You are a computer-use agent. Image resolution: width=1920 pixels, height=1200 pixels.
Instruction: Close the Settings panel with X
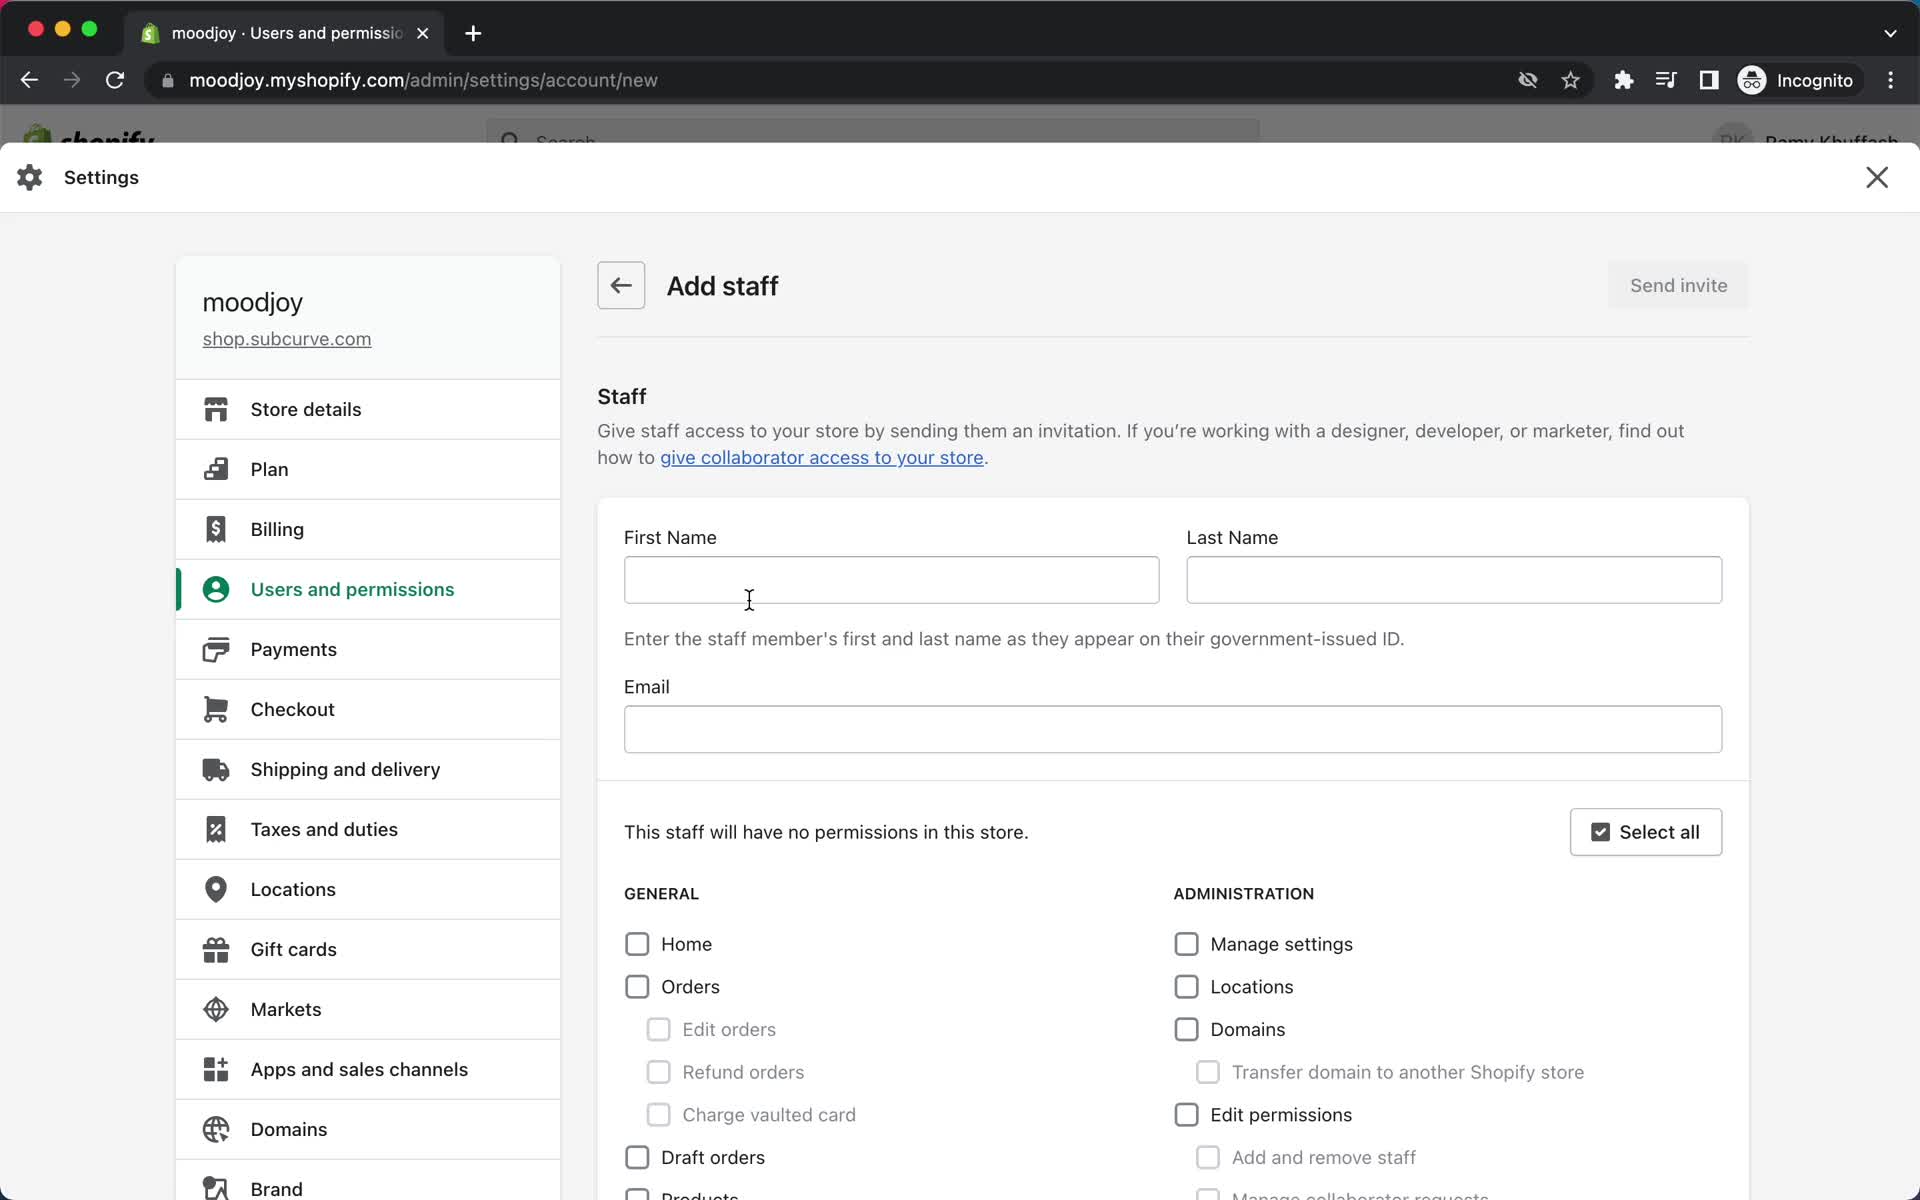[x=1877, y=177]
